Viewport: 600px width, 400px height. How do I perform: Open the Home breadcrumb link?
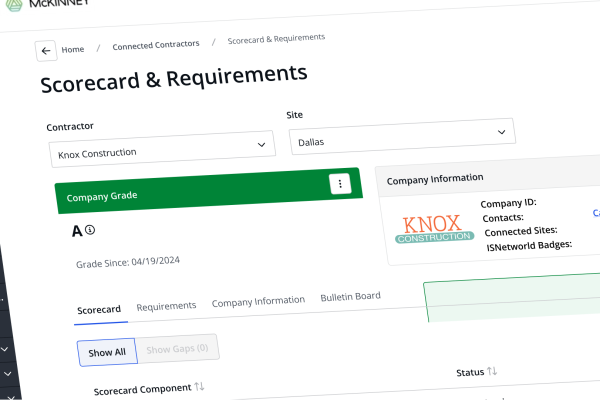point(73,49)
